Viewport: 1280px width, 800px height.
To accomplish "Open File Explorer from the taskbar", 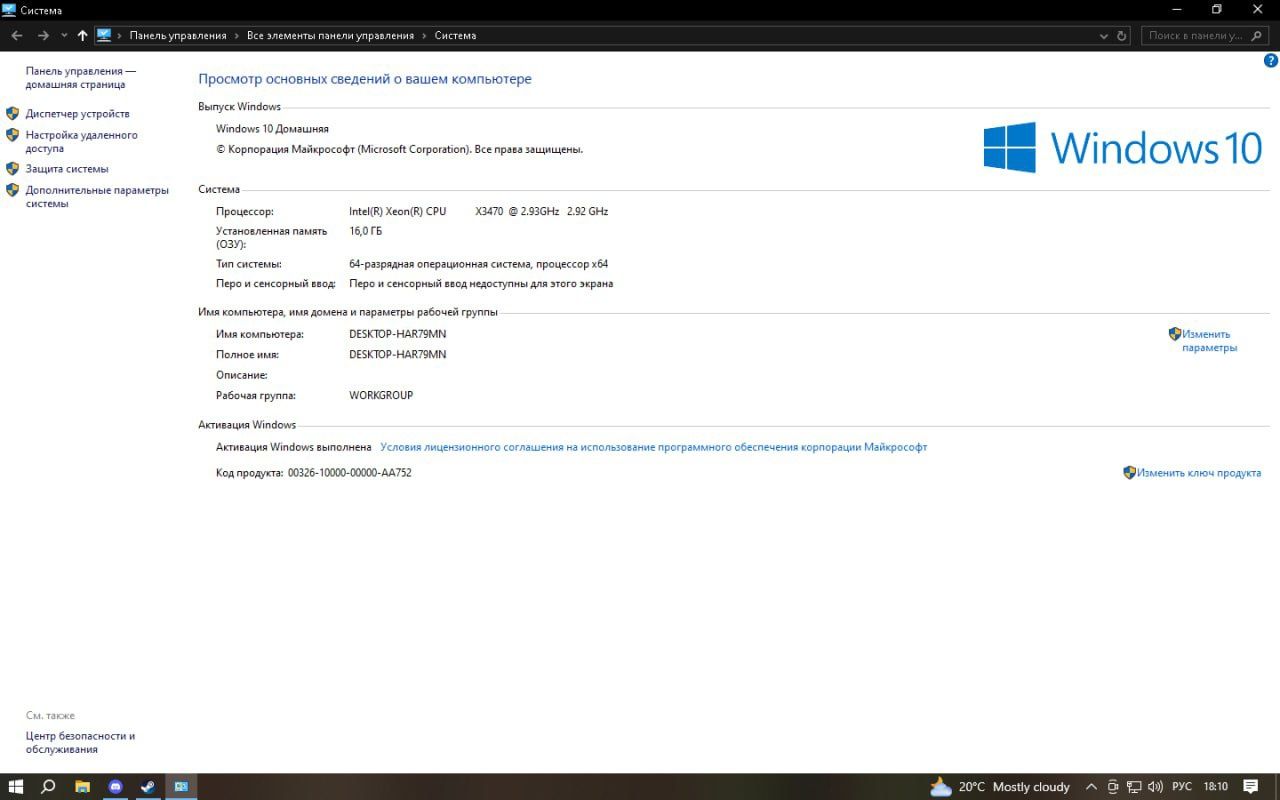I will click(83, 787).
